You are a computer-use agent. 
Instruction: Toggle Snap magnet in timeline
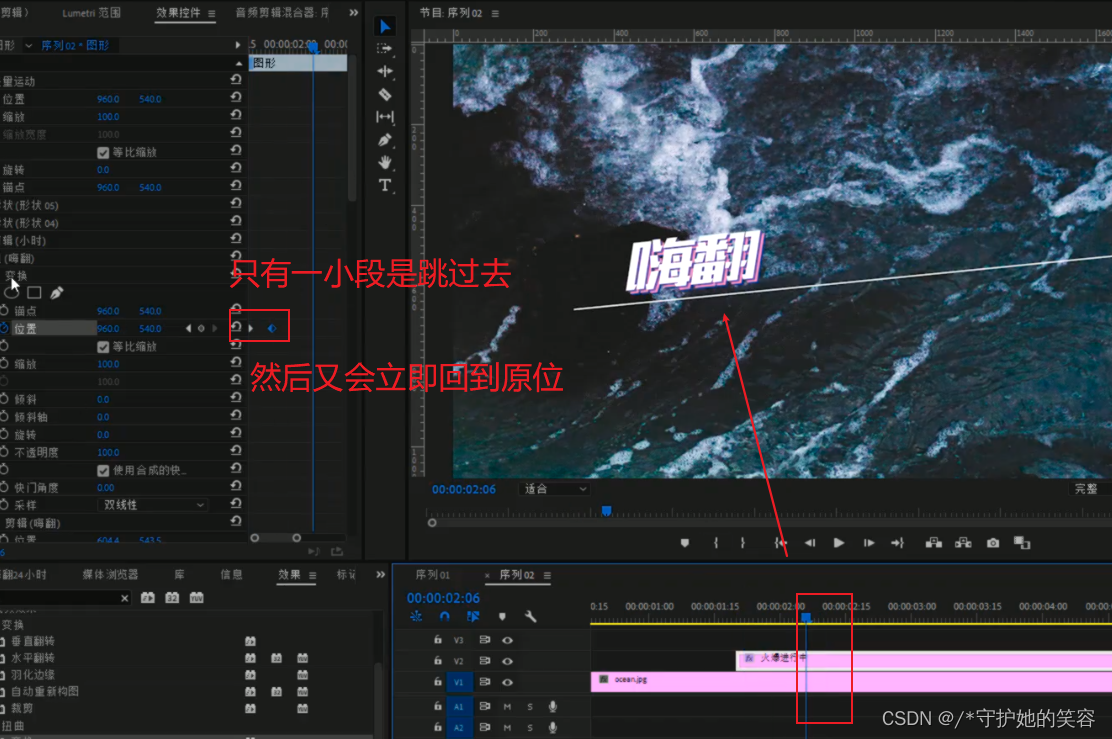(x=445, y=616)
